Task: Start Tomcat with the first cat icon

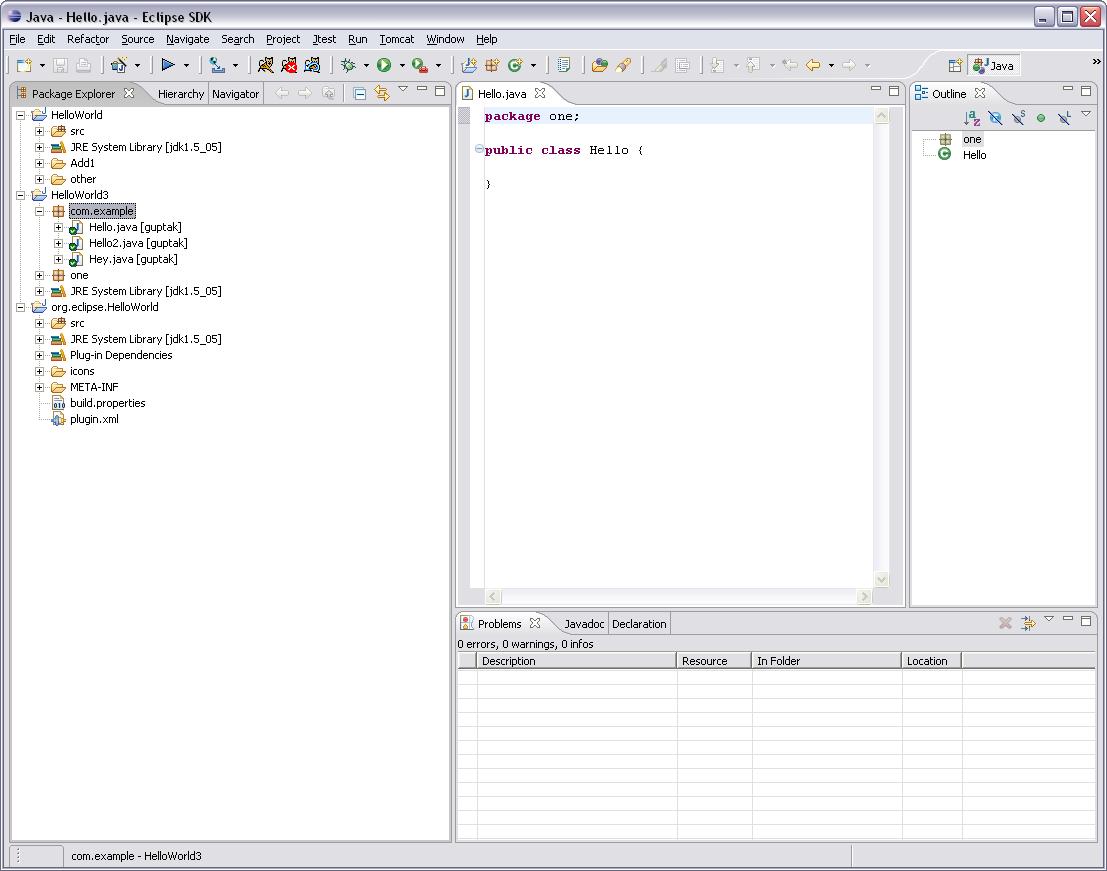Action: (265, 66)
